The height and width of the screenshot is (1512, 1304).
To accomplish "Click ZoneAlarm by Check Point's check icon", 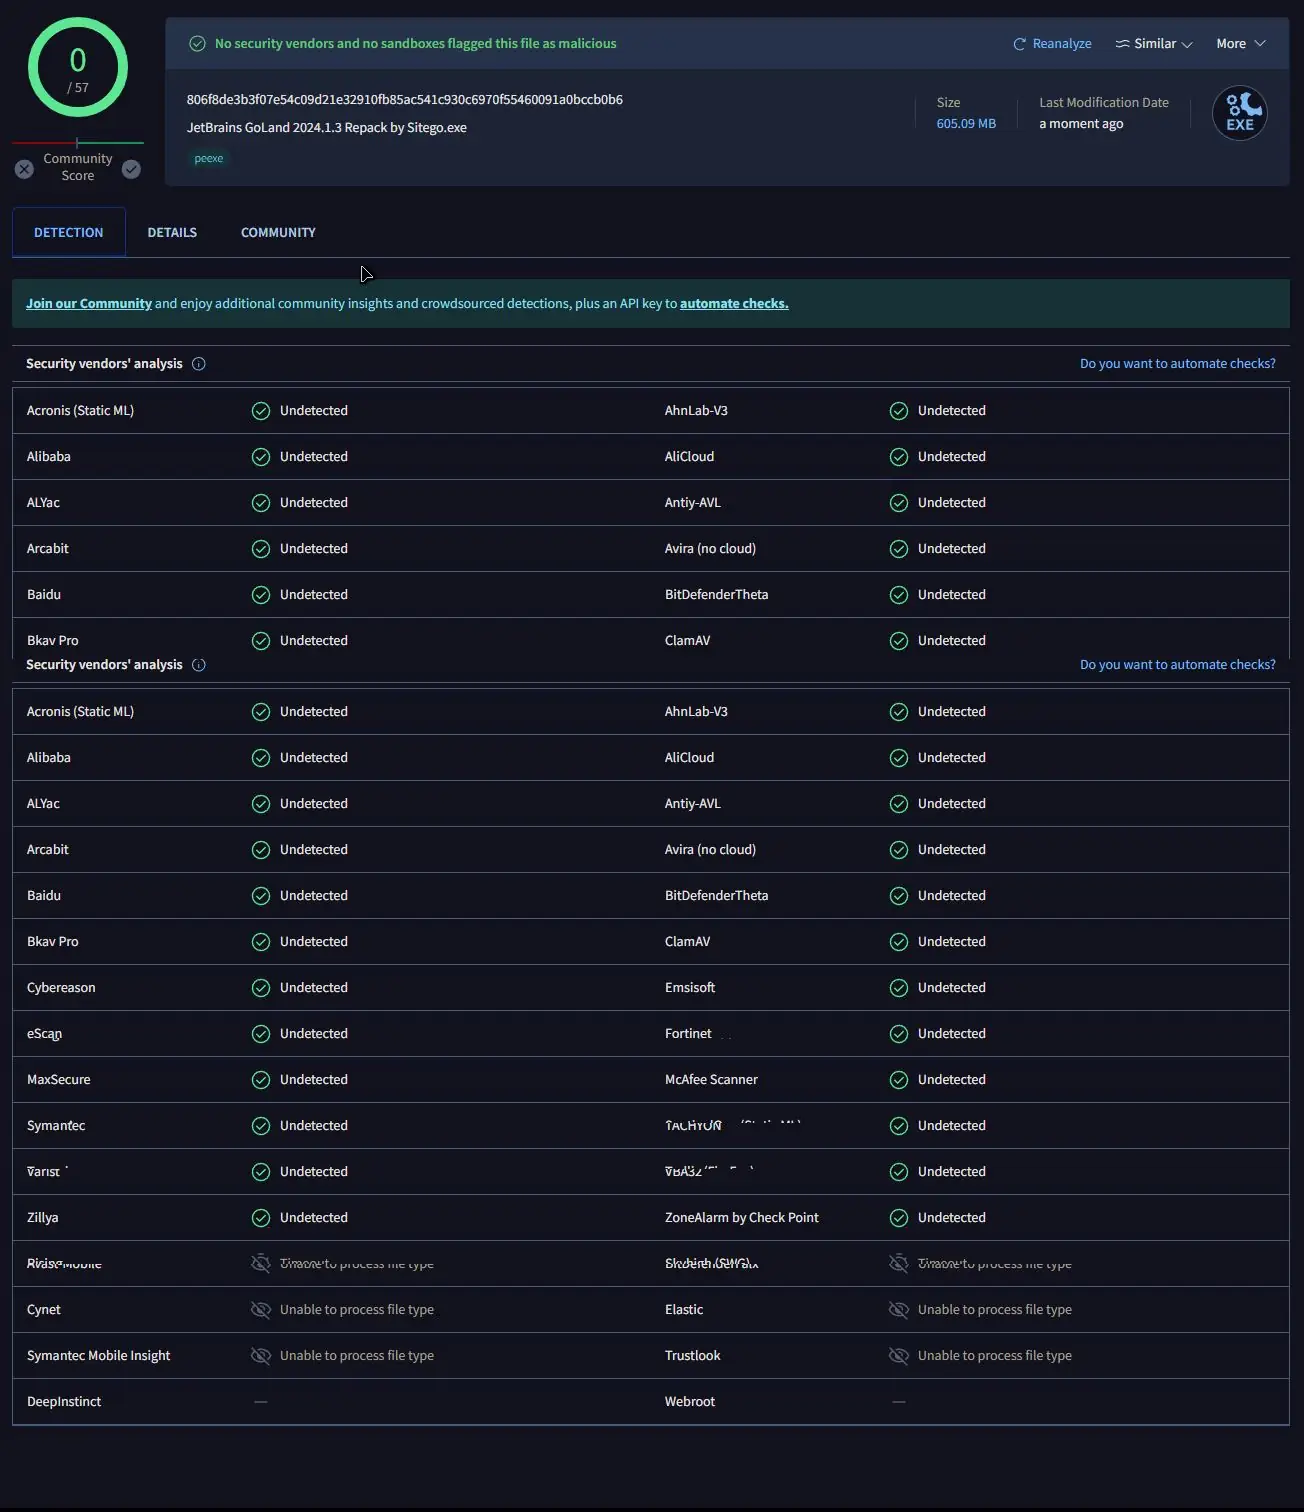I will 899,1218.
